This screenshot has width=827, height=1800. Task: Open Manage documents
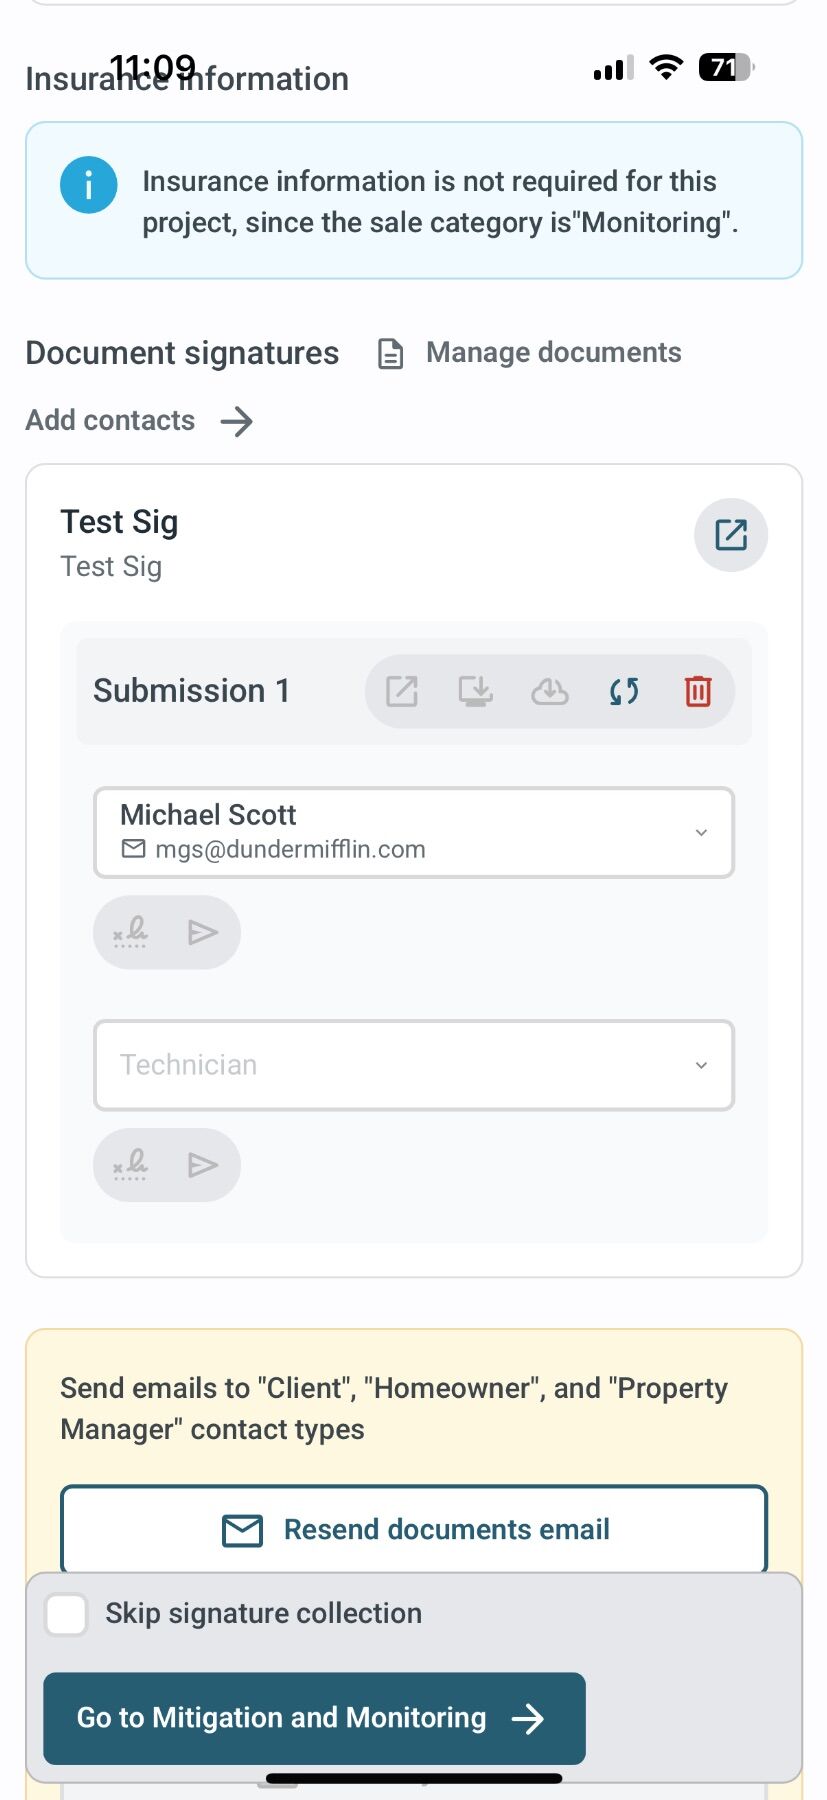click(530, 353)
